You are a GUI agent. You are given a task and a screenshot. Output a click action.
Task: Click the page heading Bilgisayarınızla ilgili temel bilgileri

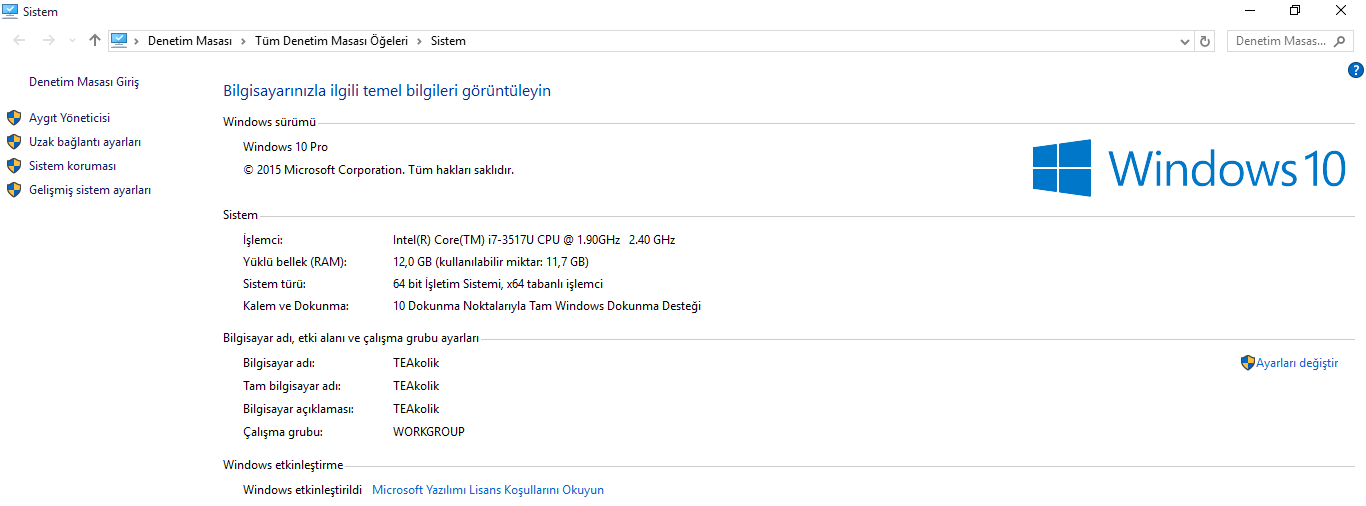(x=387, y=90)
